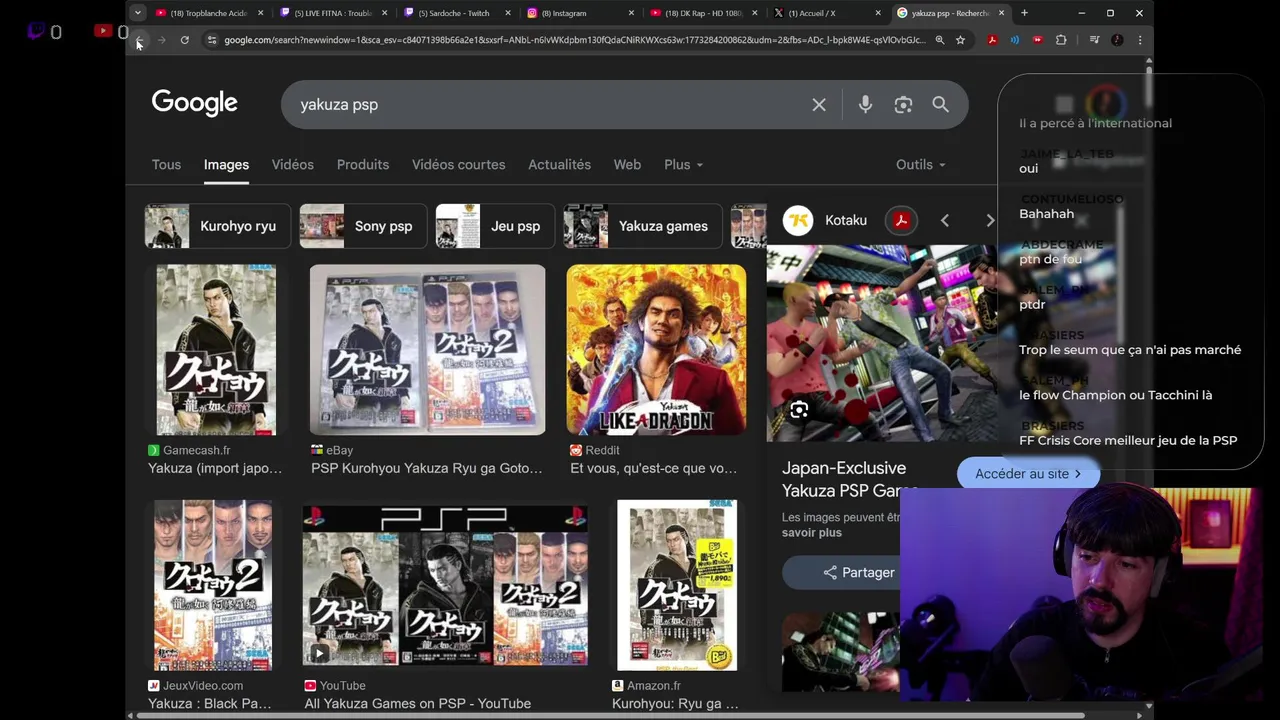
Task: Open All Yakuza Games on PSP video thumbnail
Action: 445,586
